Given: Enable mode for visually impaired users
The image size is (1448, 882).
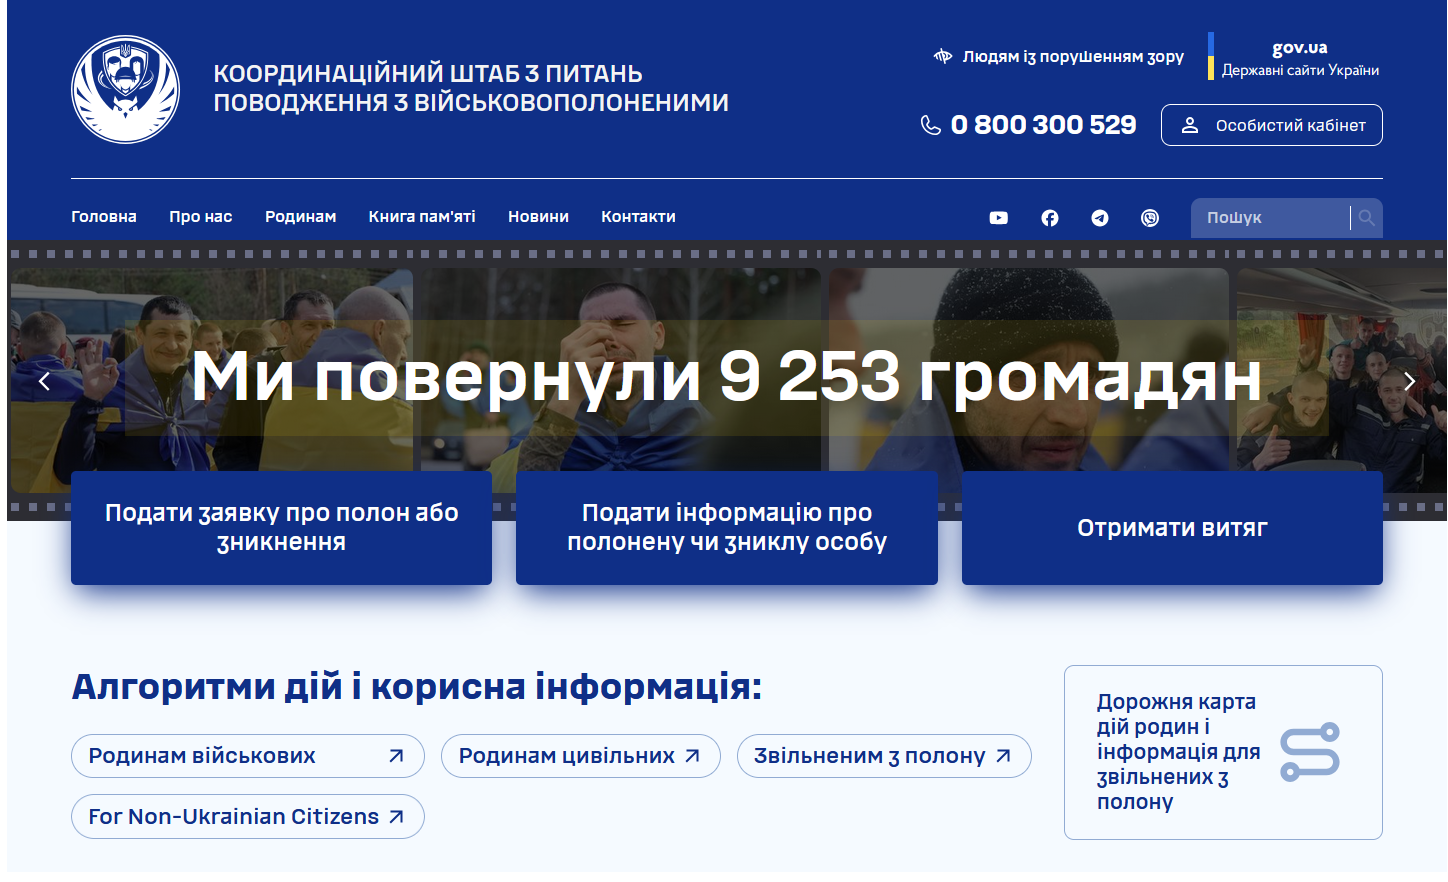Looking at the screenshot, I should (x=1058, y=57).
